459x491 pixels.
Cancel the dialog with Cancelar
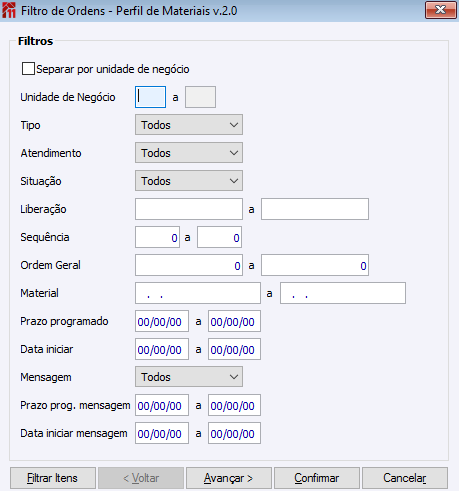pyautogui.click(x=405, y=478)
